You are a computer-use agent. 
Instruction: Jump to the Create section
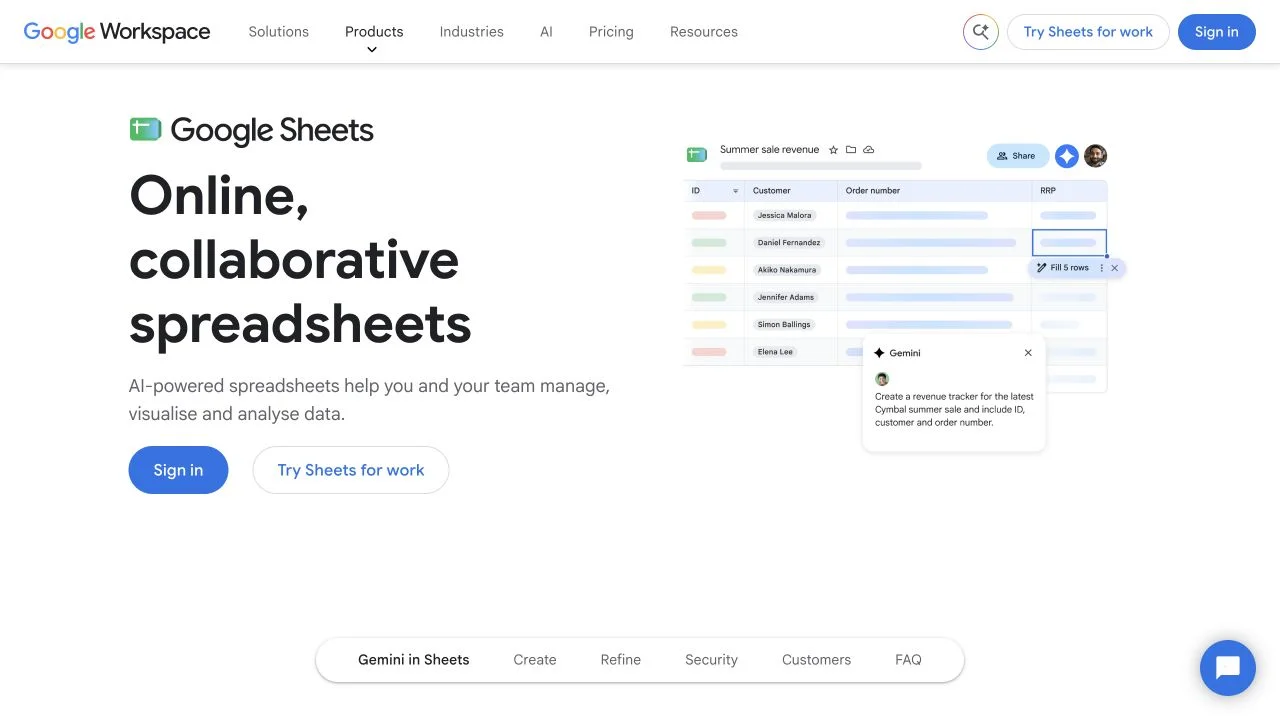535,660
